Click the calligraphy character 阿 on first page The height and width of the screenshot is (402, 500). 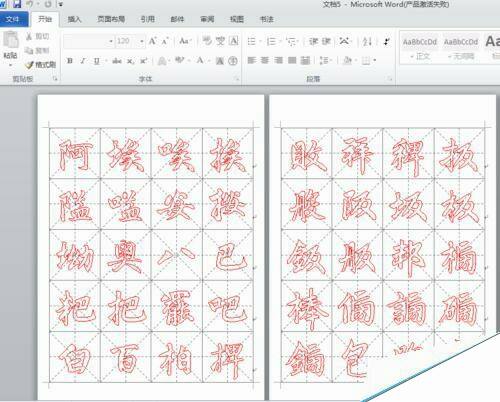(x=75, y=156)
